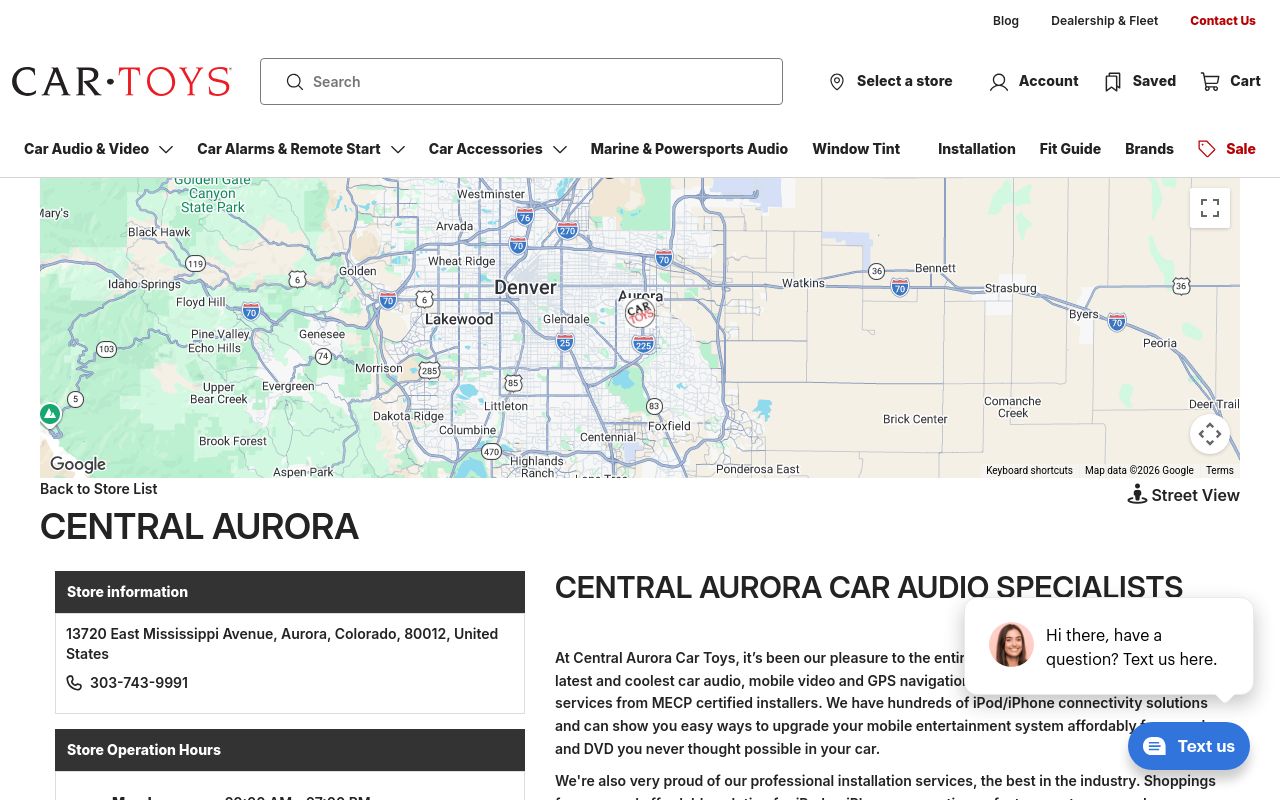The width and height of the screenshot is (1280, 800).
Task: Expand the Car Accessories chevron
Action: coord(560,149)
